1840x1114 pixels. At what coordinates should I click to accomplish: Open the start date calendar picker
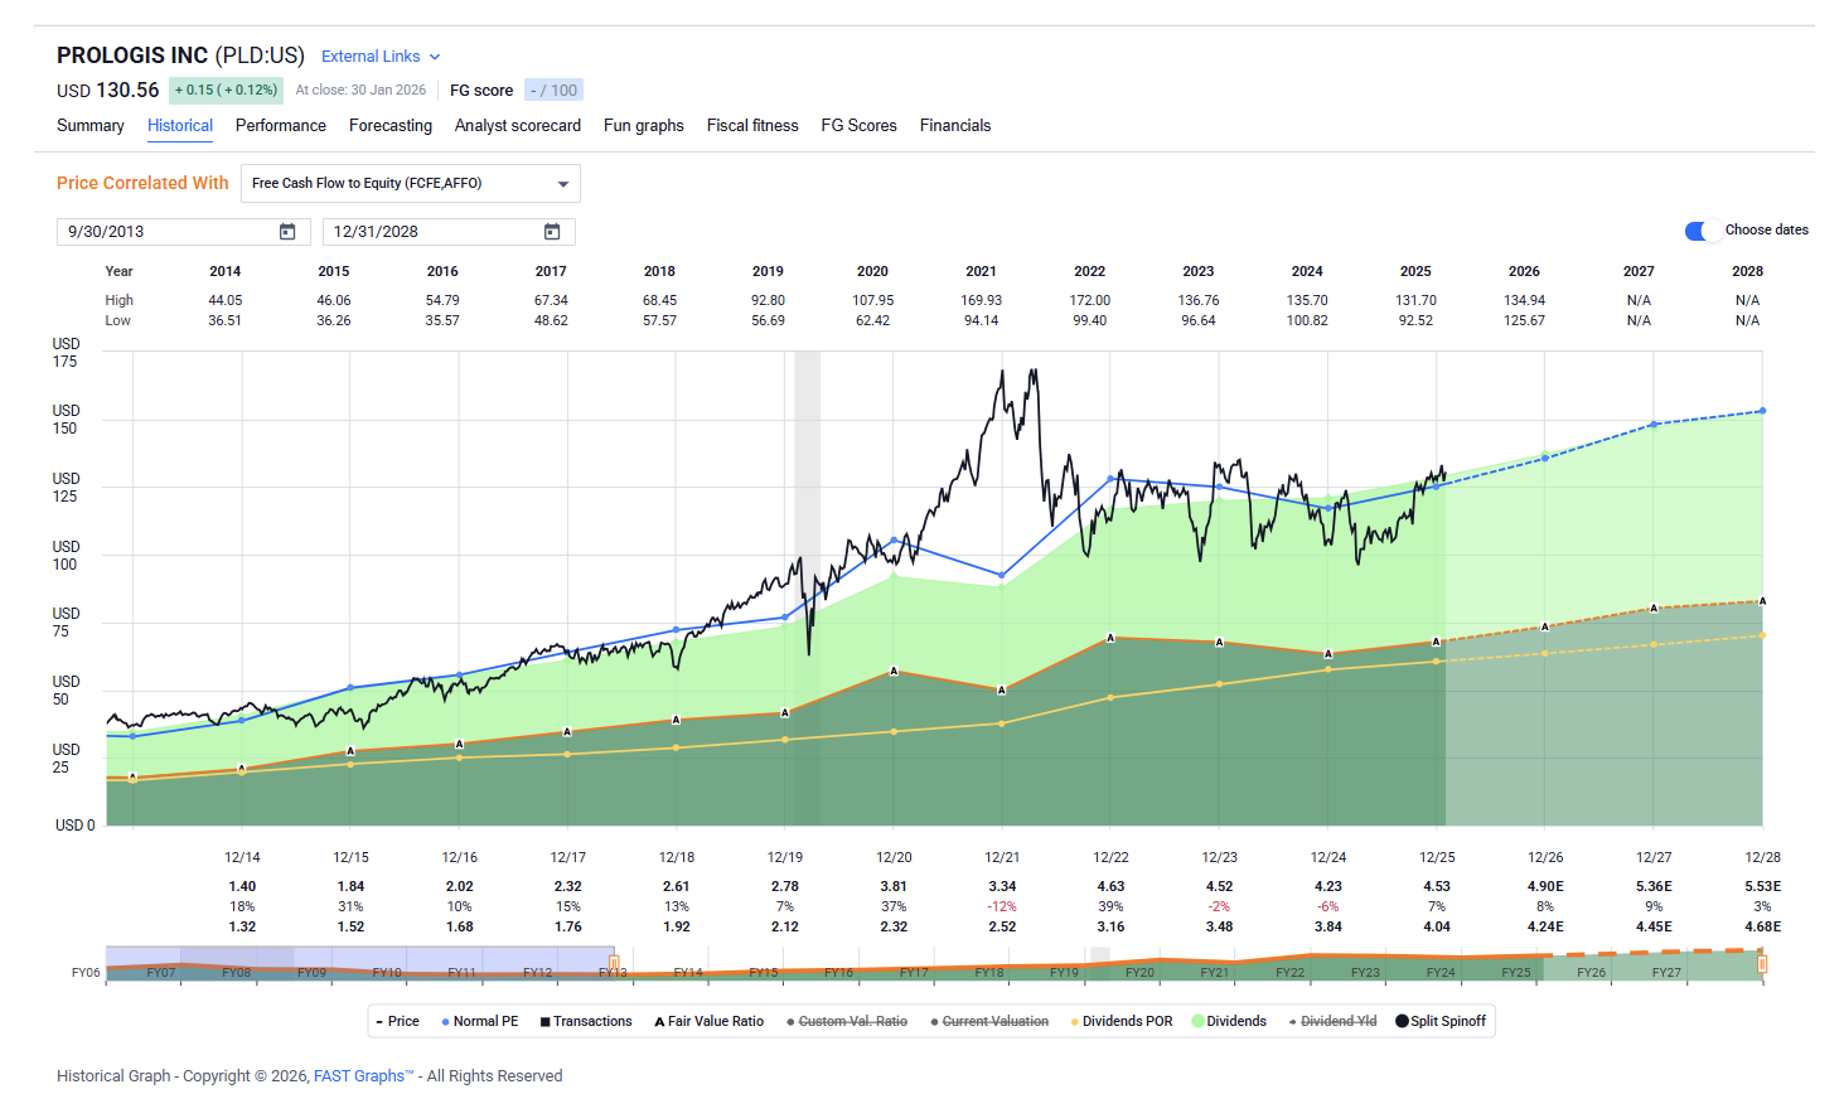(287, 232)
